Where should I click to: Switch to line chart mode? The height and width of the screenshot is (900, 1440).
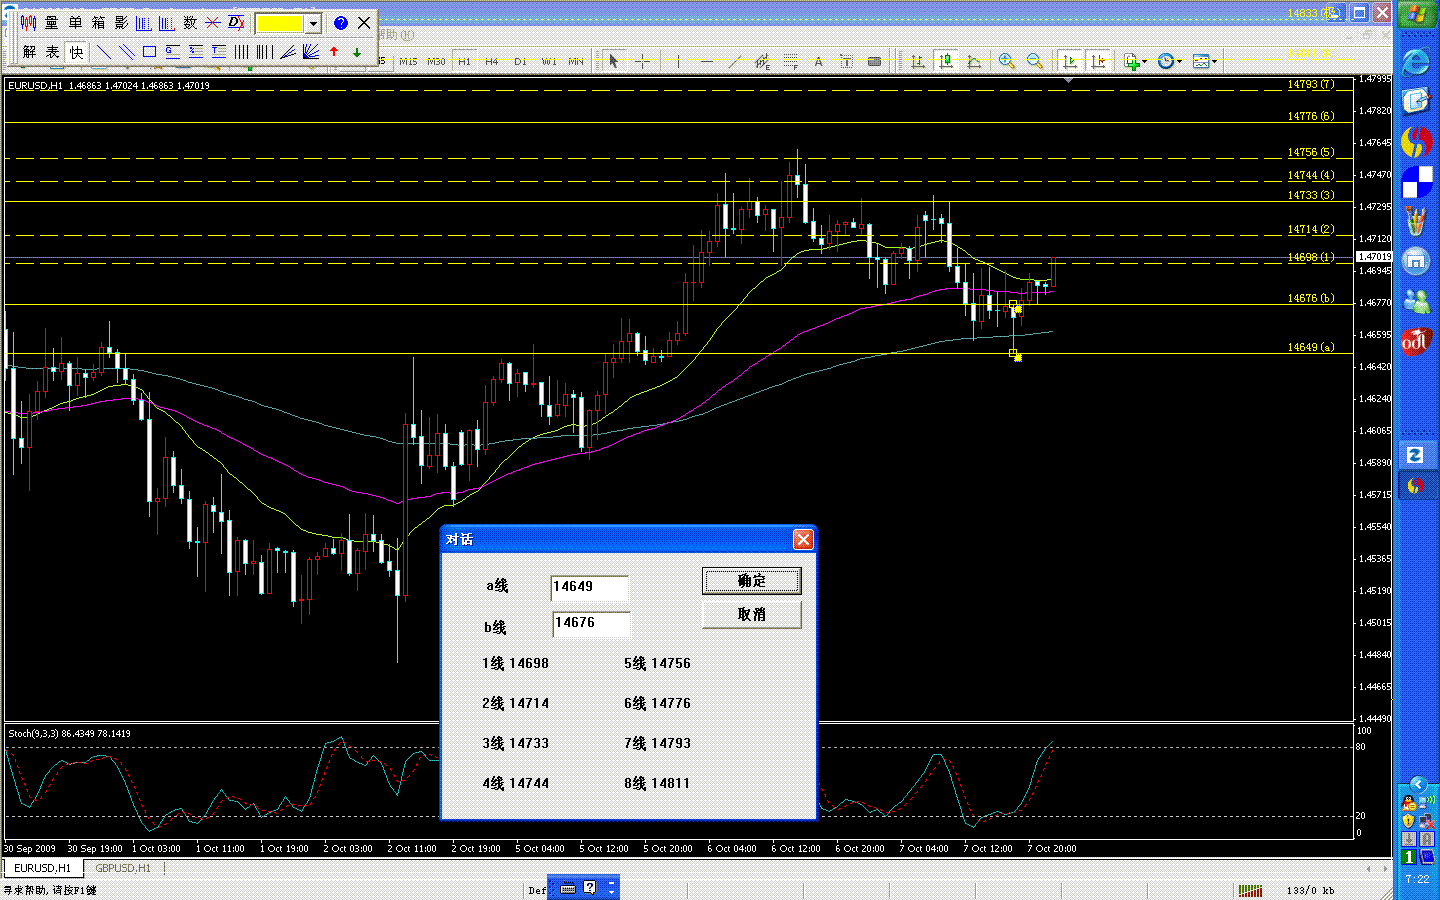[x=973, y=62]
